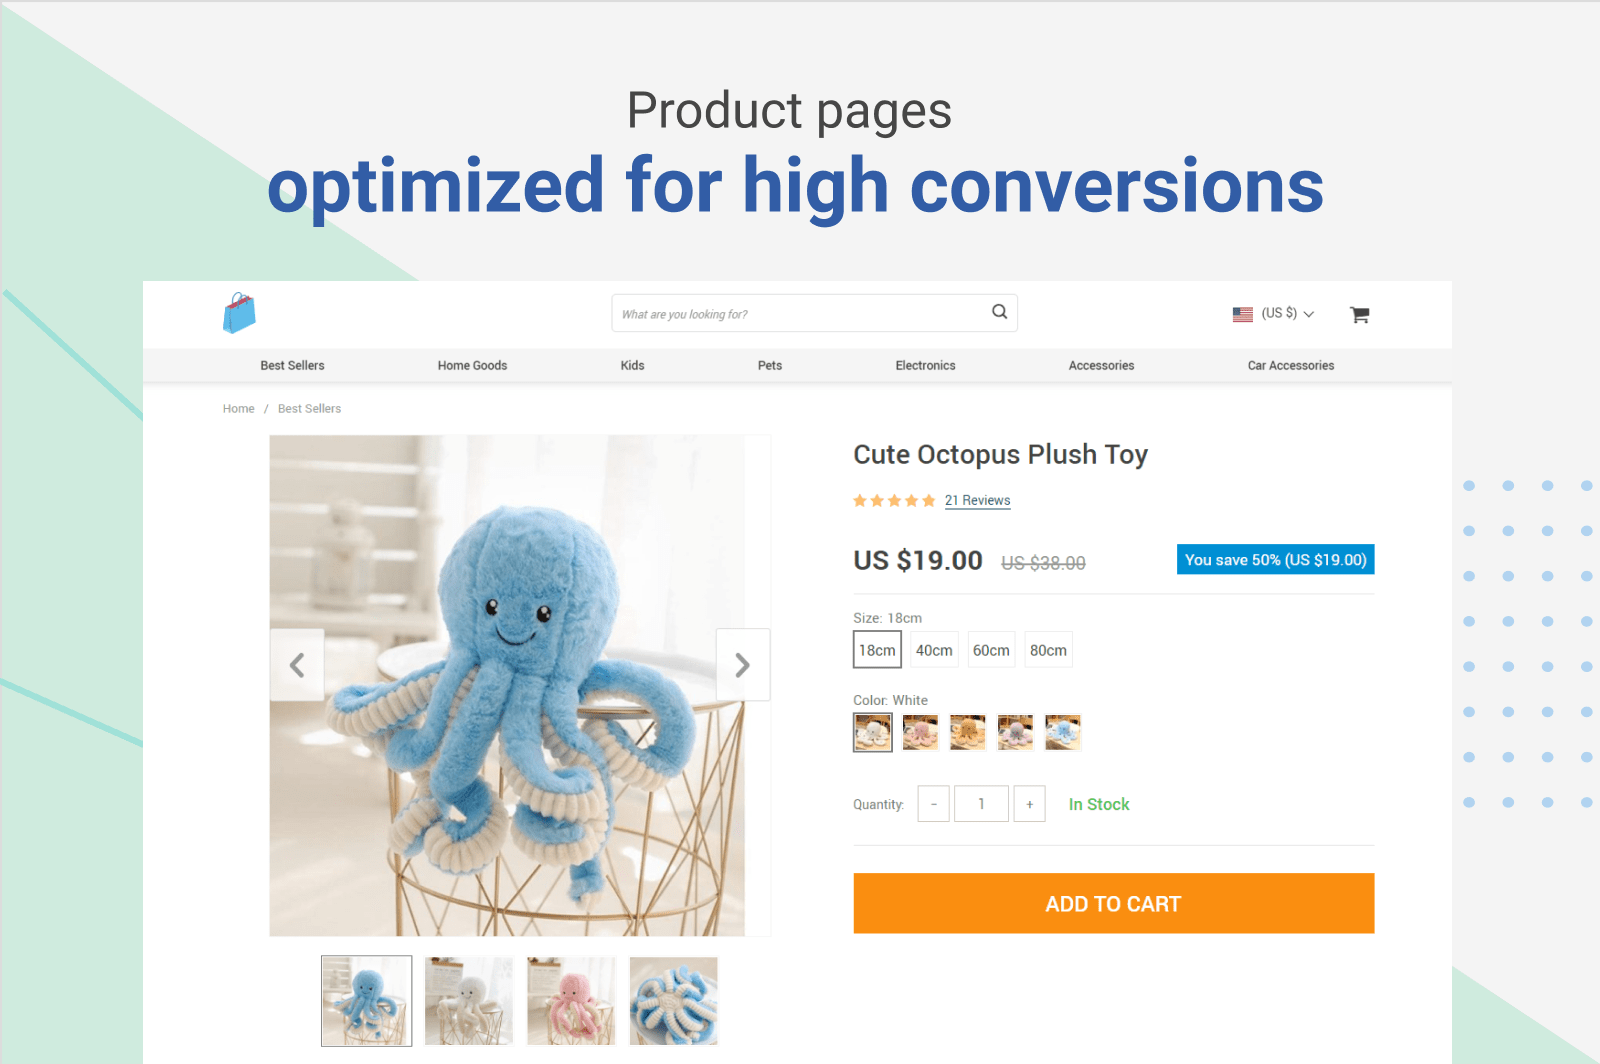Show next product image with right arrow
The width and height of the screenshot is (1600, 1064).
[x=743, y=665]
